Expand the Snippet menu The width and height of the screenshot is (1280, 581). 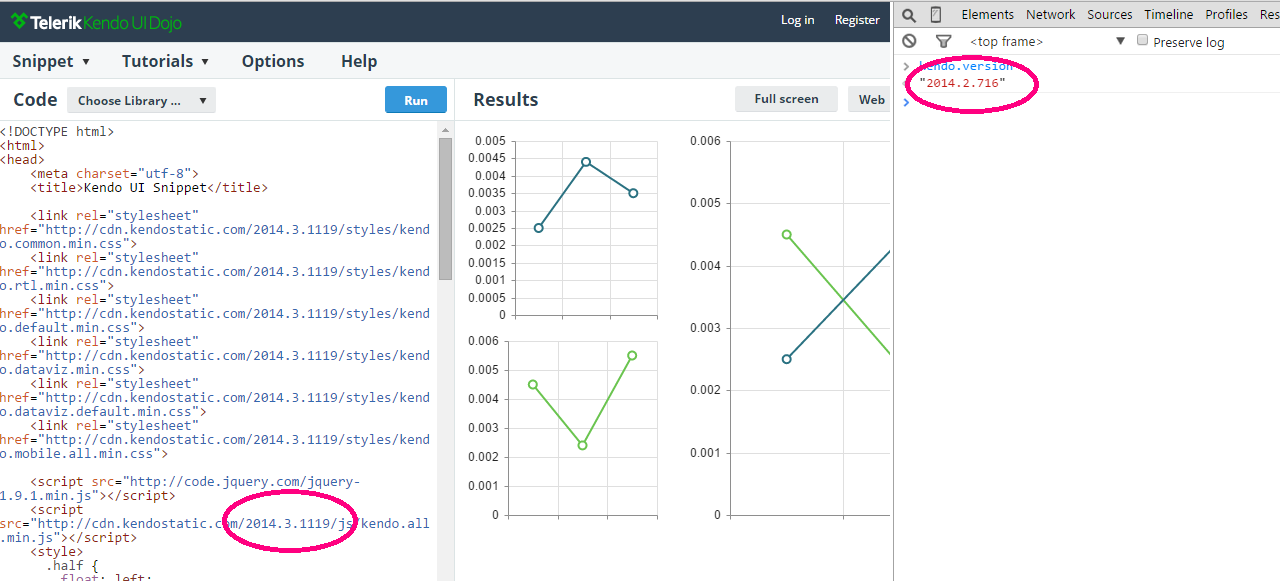[51, 61]
